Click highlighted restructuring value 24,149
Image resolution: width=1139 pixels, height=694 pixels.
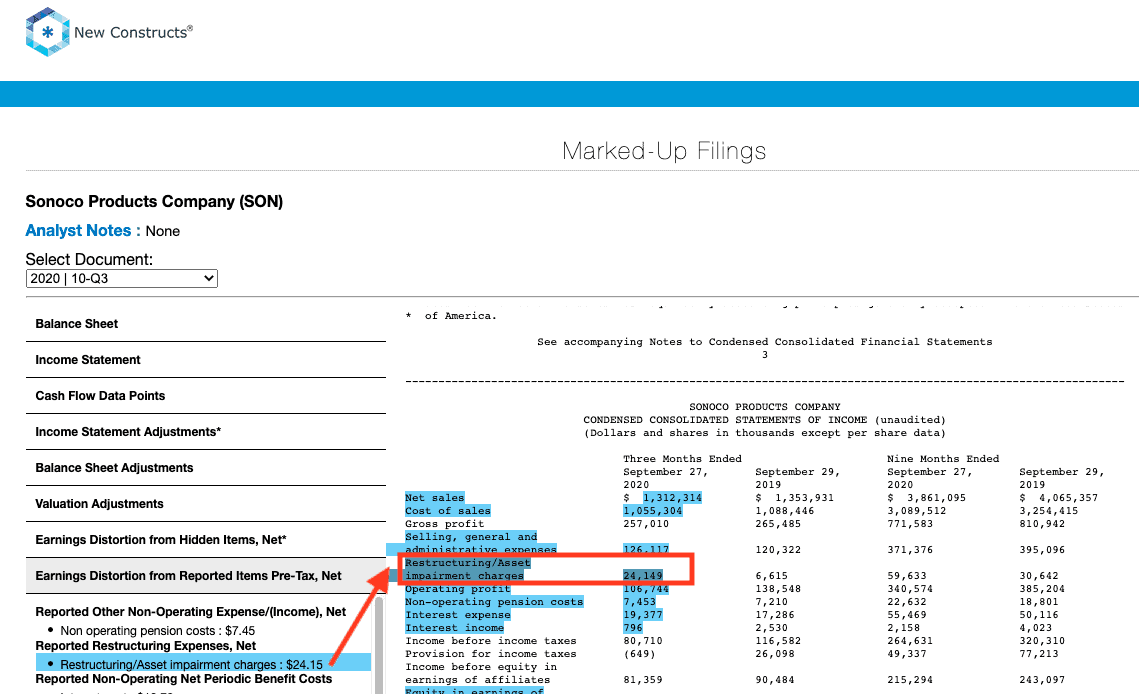click(643, 576)
